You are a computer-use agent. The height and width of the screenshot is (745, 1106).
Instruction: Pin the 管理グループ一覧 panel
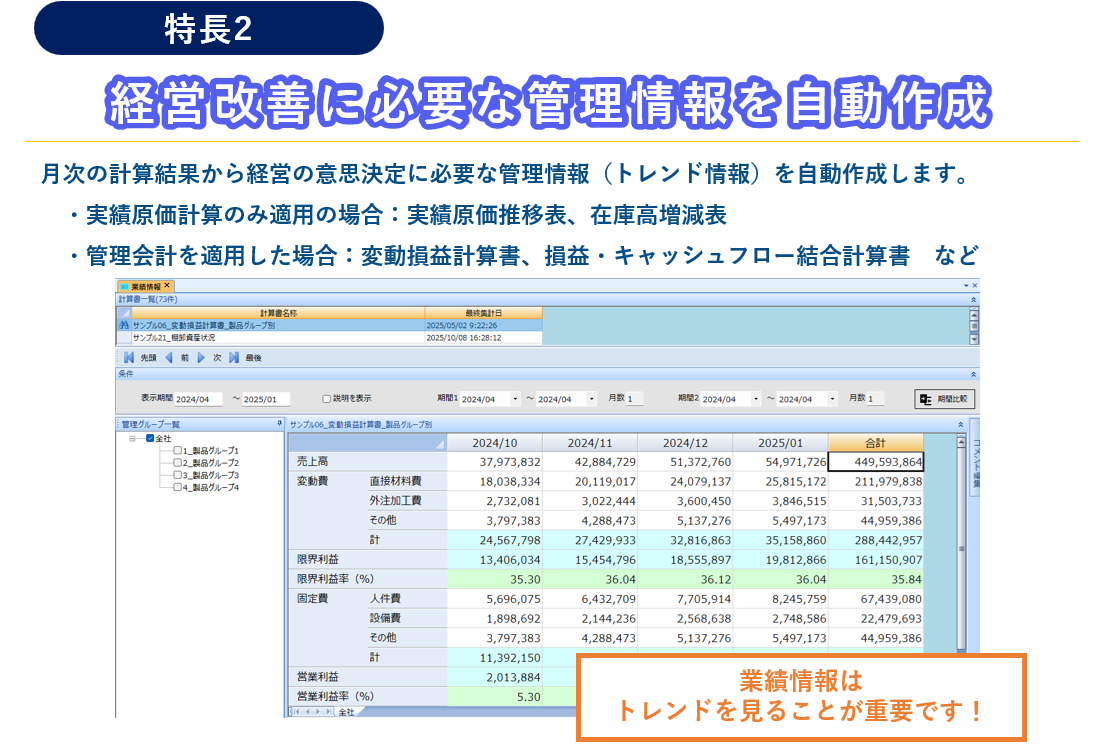[x=279, y=424]
